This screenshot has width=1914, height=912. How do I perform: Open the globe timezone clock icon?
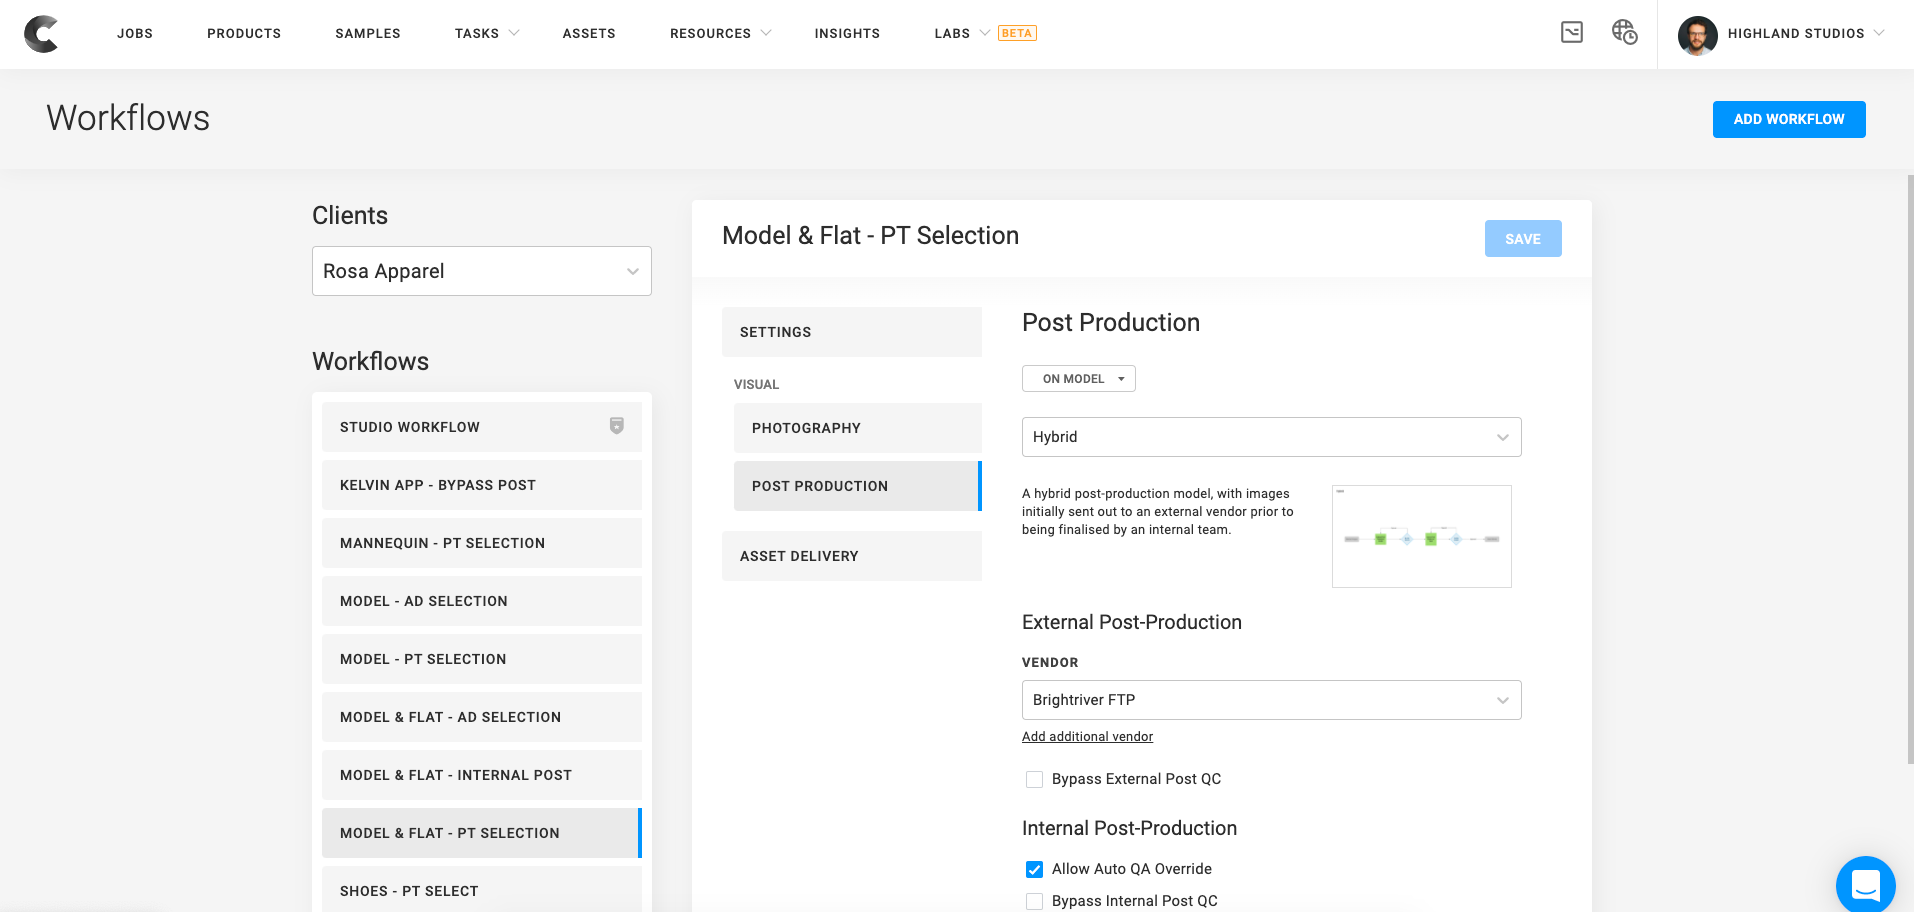click(x=1624, y=32)
